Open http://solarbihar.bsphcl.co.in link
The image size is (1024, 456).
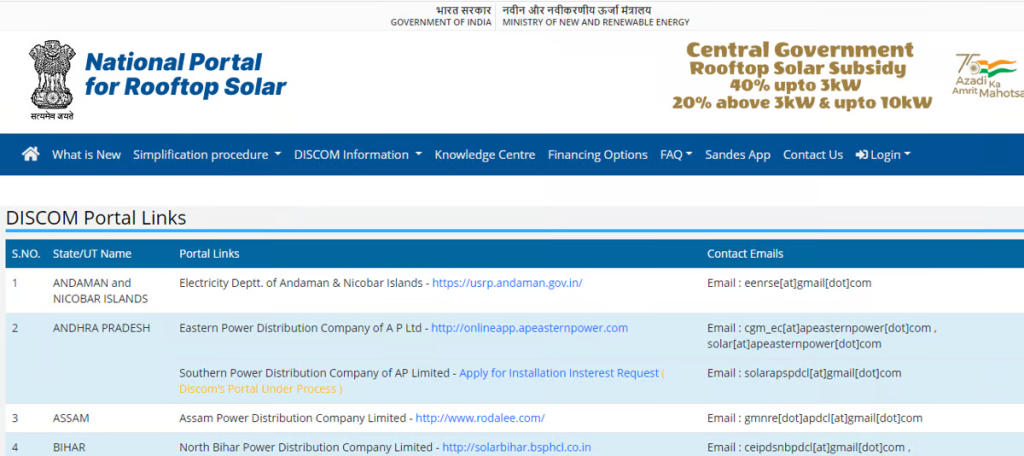(517, 448)
